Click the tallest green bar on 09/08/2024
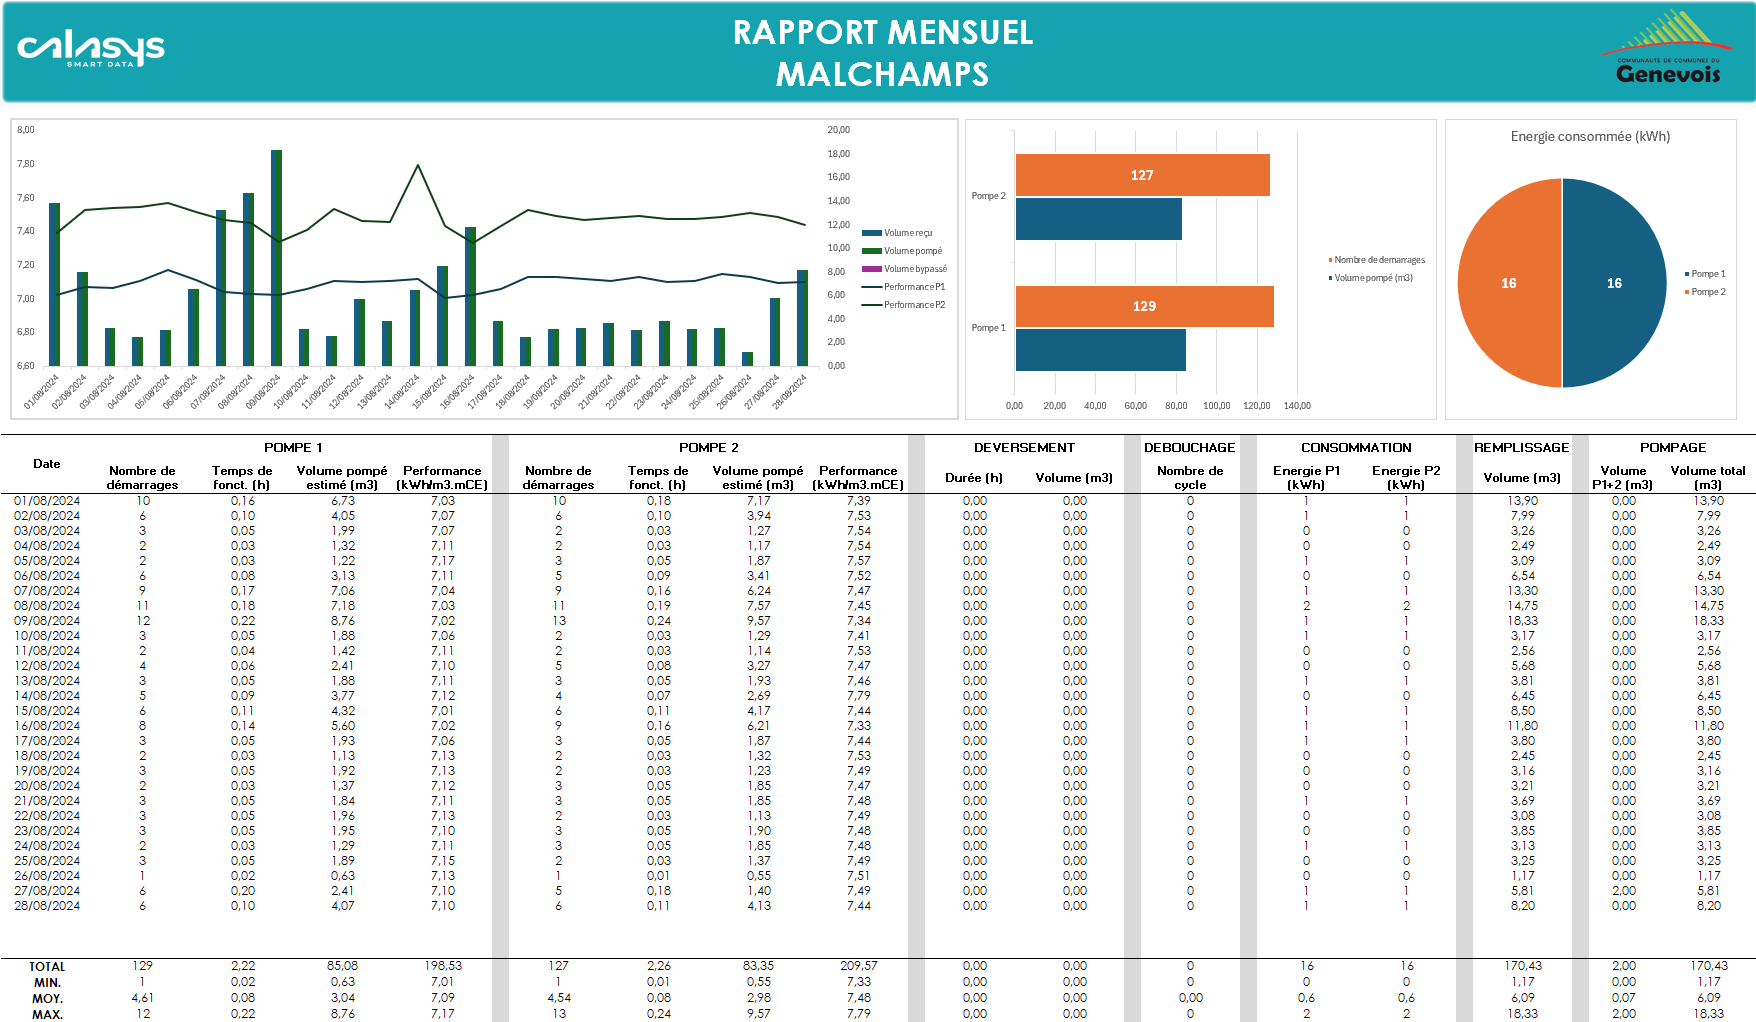 pos(277,257)
